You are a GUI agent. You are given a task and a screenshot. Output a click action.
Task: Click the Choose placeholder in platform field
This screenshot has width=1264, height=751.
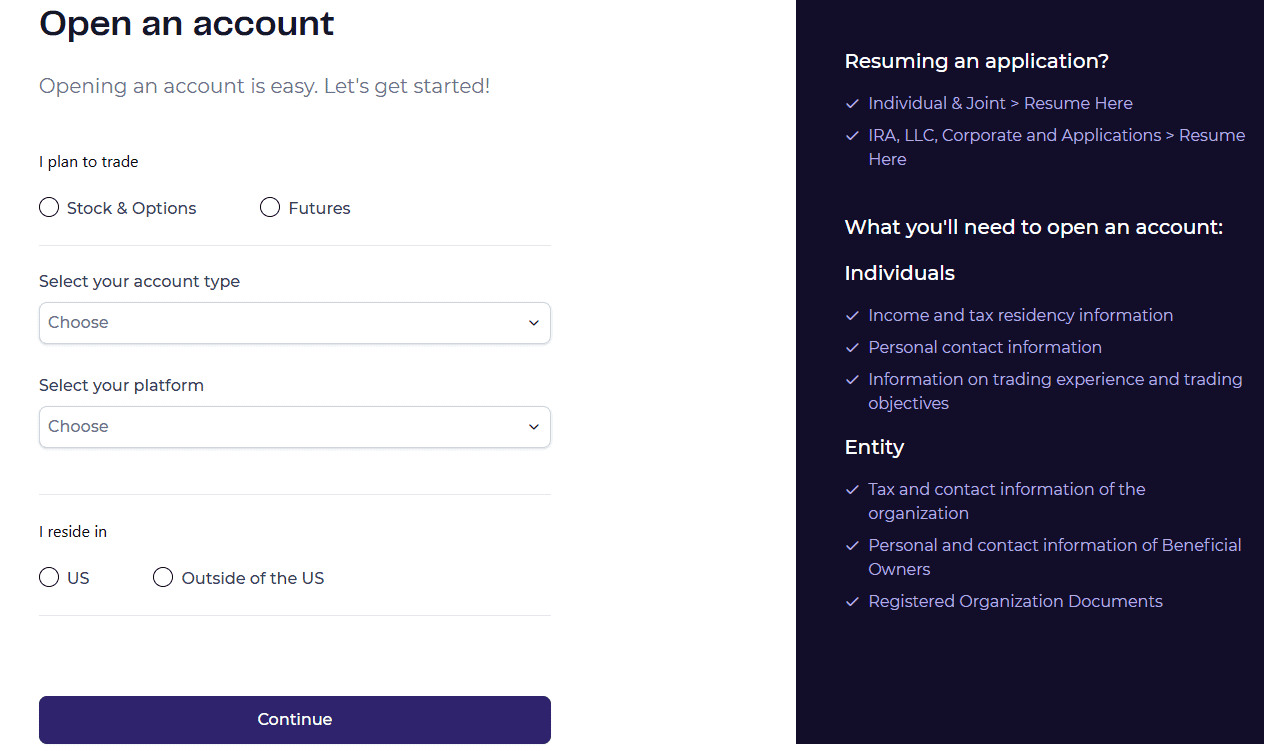pos(78,426)
